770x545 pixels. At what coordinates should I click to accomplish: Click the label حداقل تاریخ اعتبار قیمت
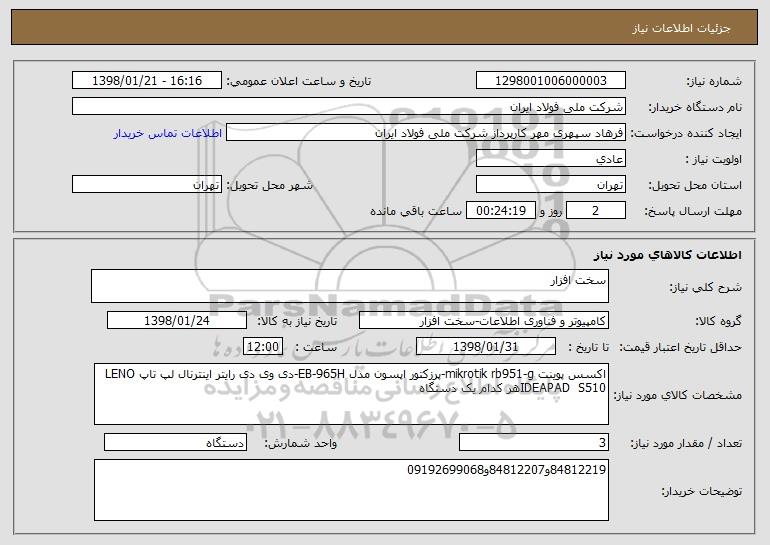pos(680,347)
